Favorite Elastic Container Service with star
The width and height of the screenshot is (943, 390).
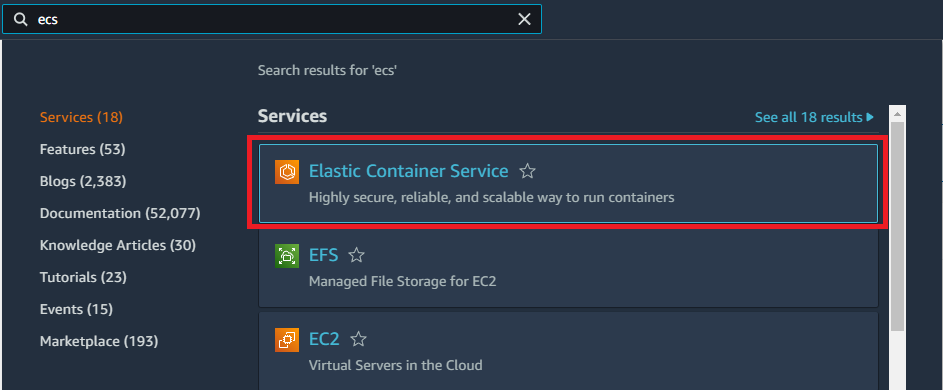(527, 172)
